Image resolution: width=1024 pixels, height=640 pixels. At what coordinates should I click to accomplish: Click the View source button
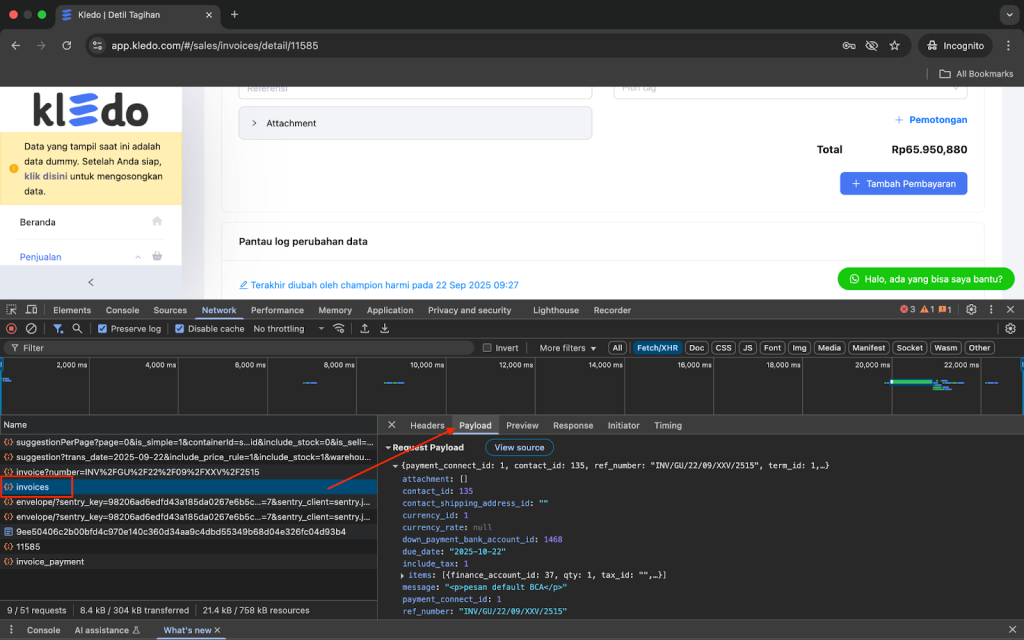(519, 447)
